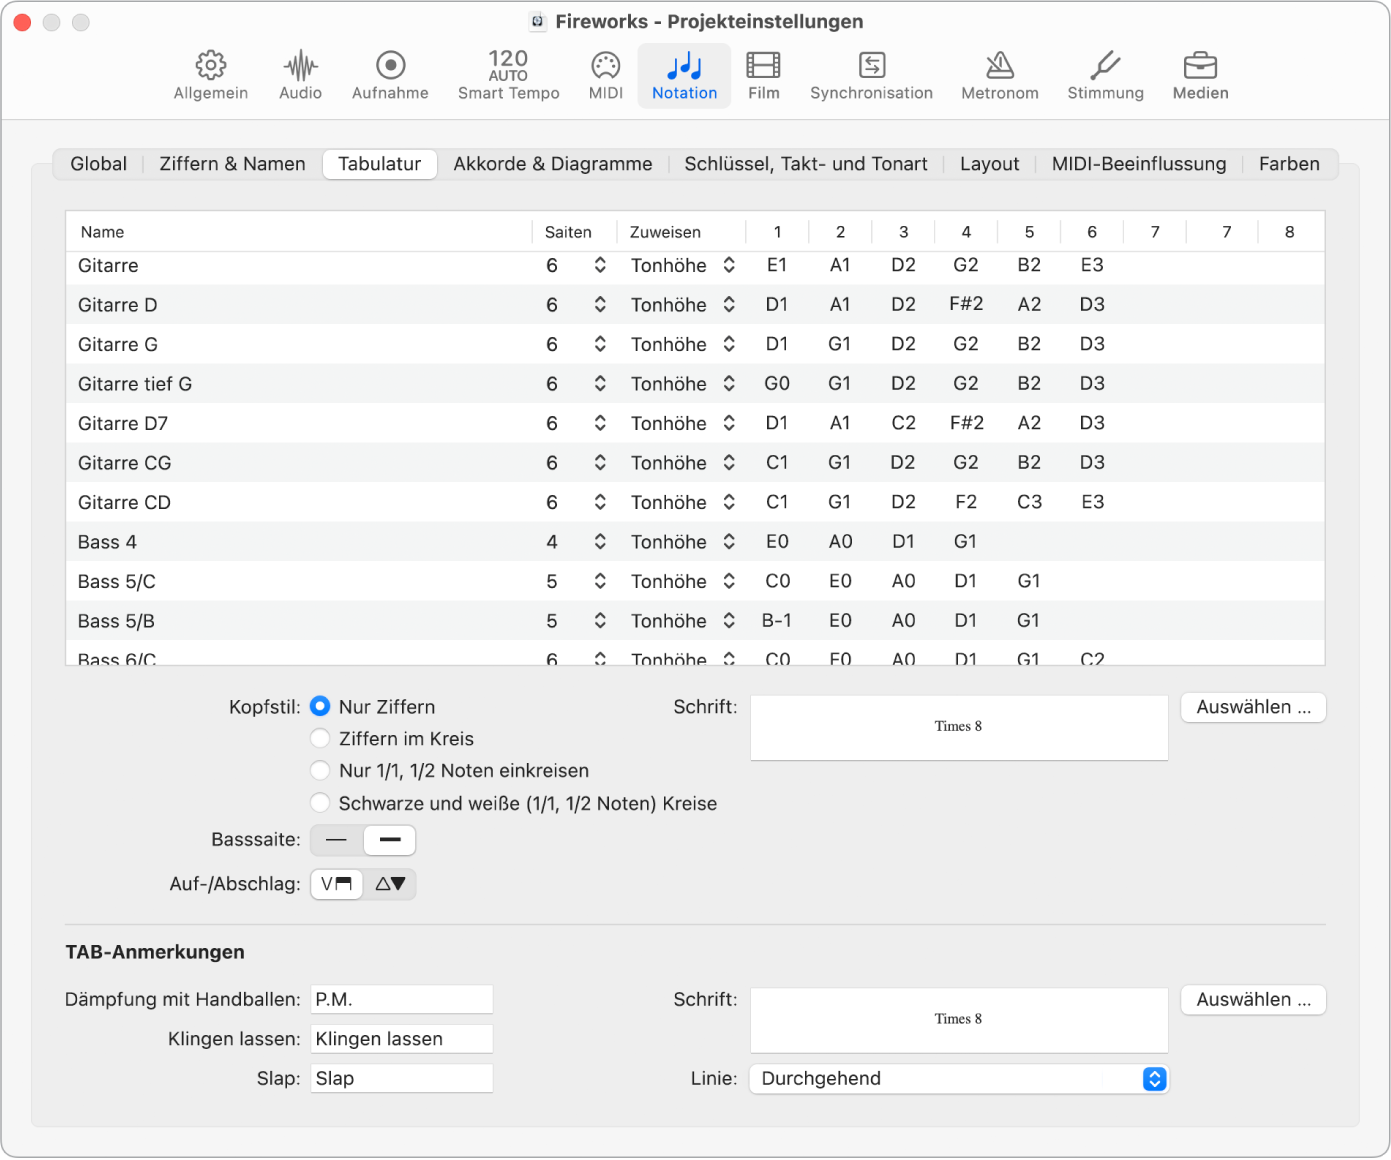Open the Saiten stepper for Bass 4

(x=599, y=541)
